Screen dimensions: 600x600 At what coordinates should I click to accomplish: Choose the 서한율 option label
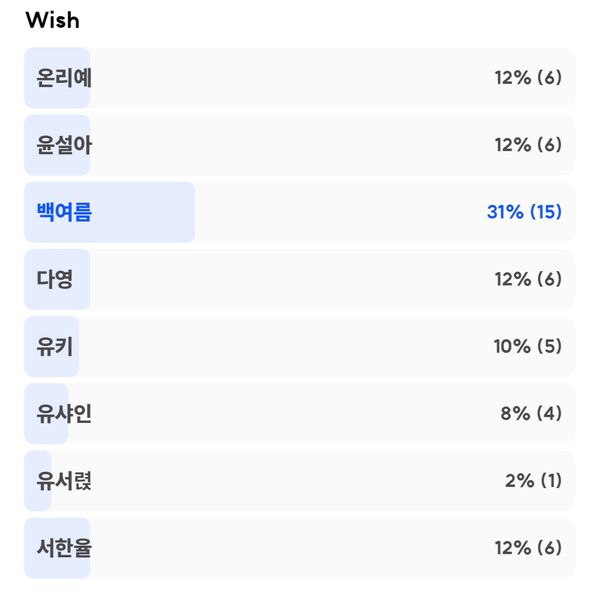tap(64, 548)
